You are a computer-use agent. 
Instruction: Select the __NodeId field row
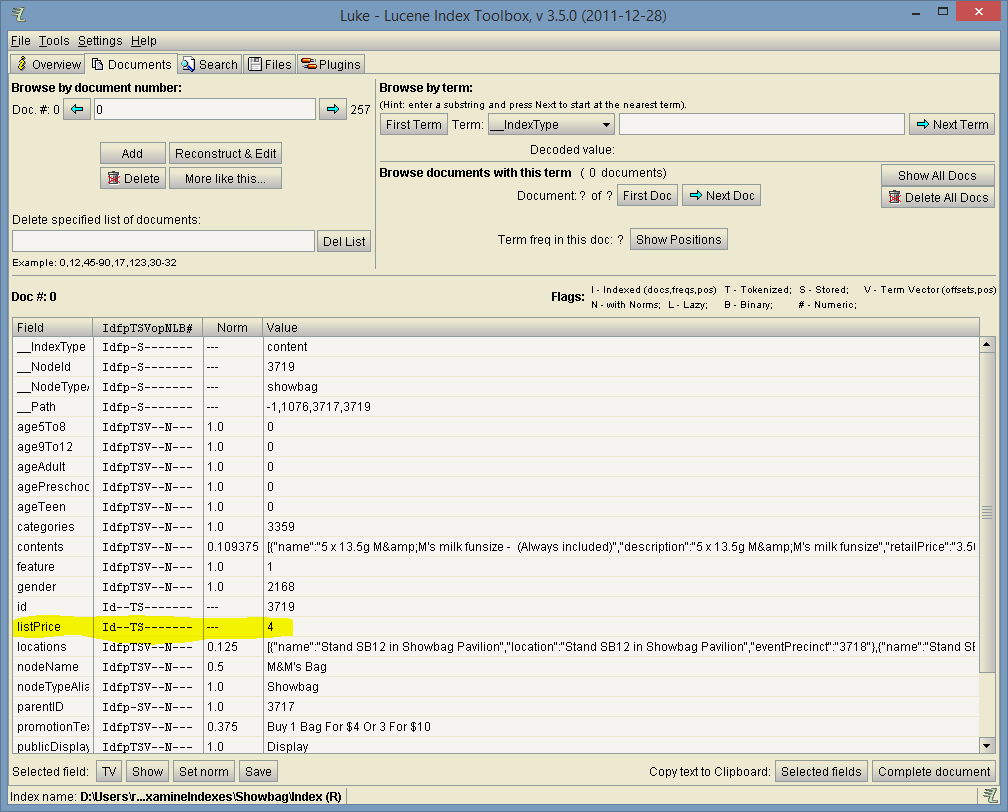(495, 366)
